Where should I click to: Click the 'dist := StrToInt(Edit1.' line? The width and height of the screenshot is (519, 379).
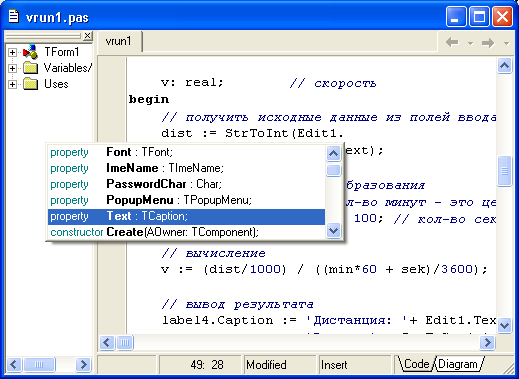pos(252,134)
